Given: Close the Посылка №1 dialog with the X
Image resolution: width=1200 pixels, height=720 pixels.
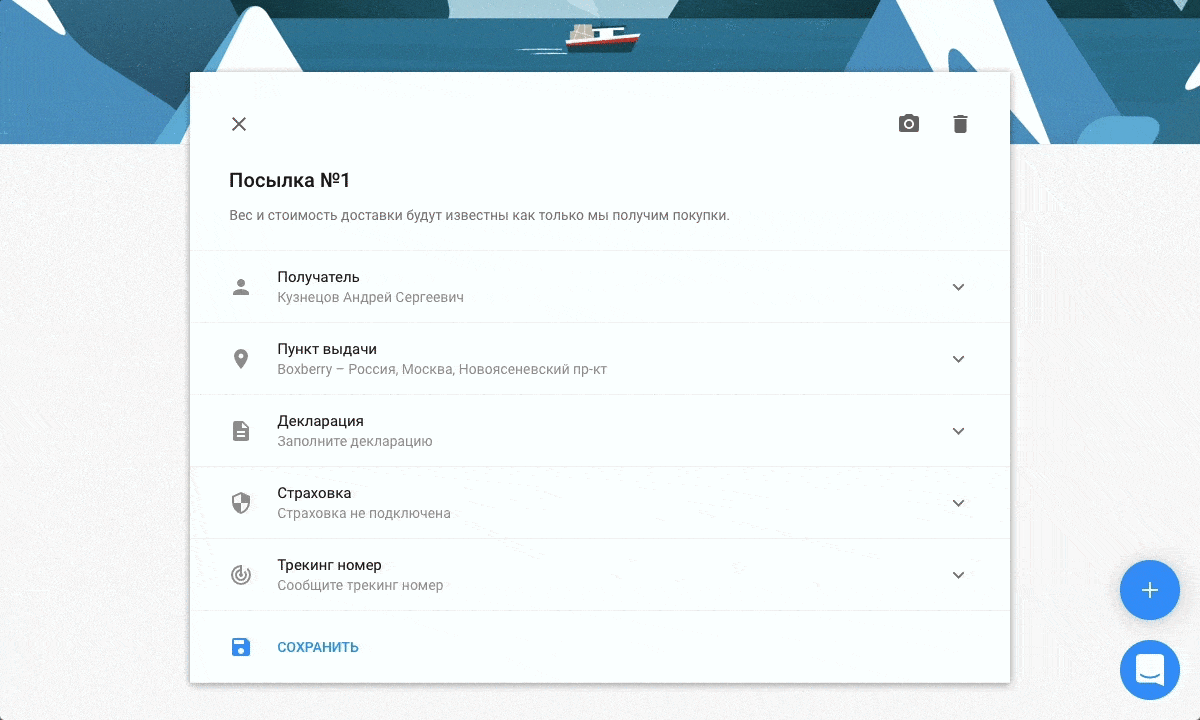Looking at the screenshot, I should pyautogui.click(x=239, y=124).
